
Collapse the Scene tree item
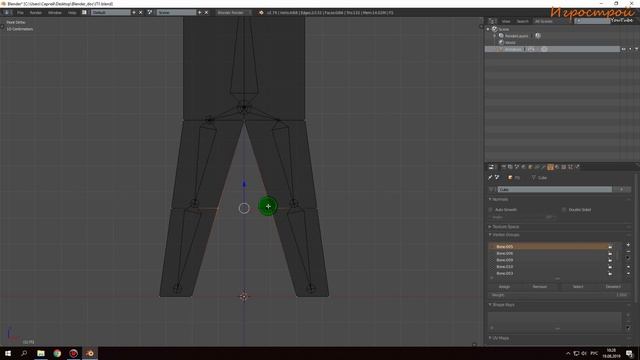click(x=488, y=29)
